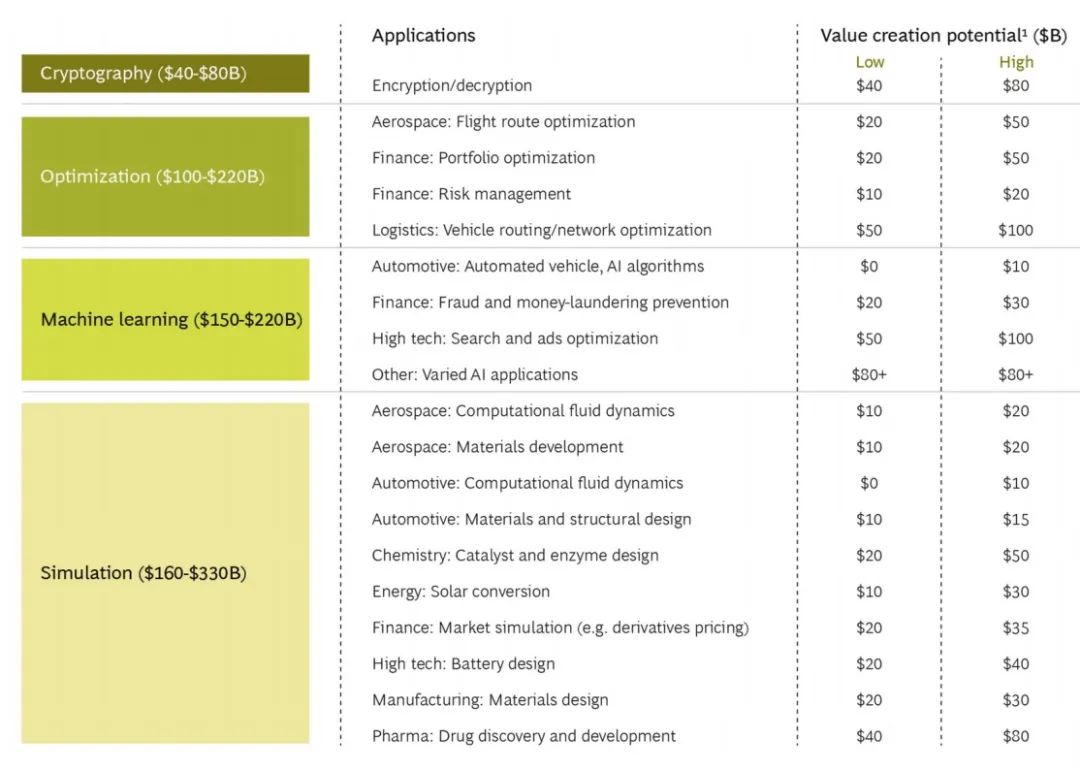Select Pharma: Drug discovery and development

523,736
